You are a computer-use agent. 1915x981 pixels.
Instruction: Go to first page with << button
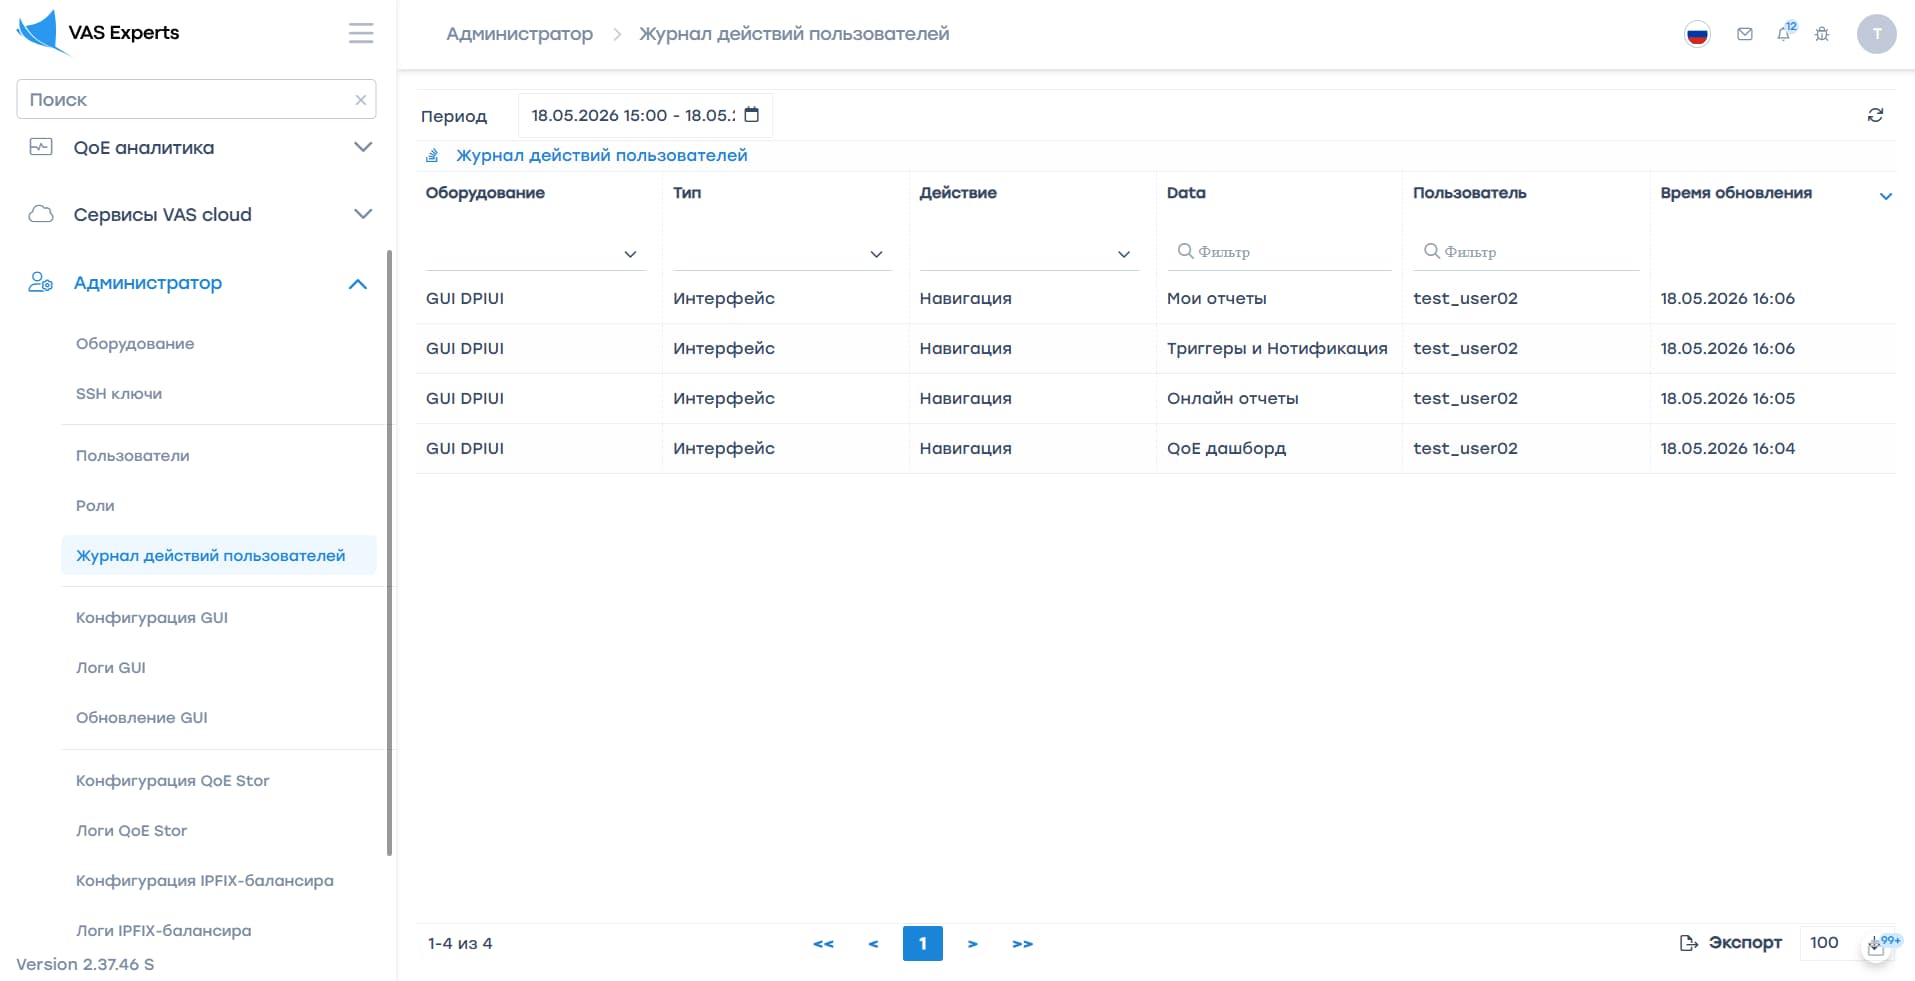823,943
